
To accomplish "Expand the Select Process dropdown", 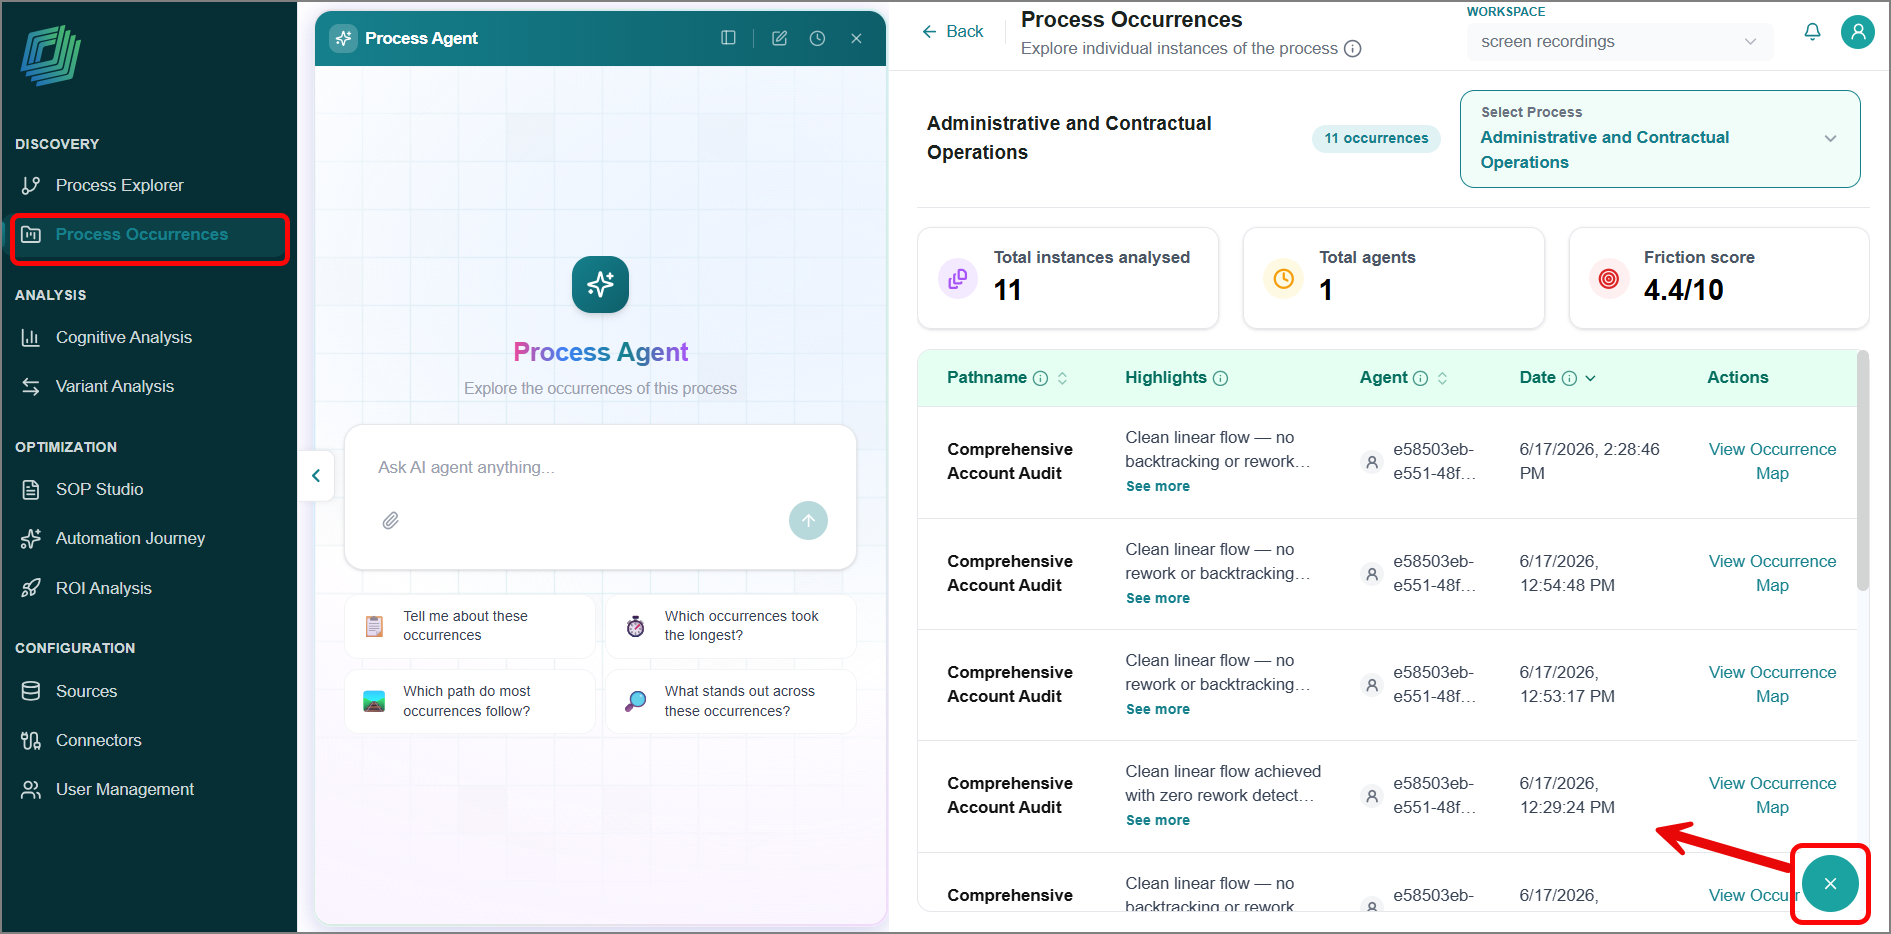I will 1660,139.
